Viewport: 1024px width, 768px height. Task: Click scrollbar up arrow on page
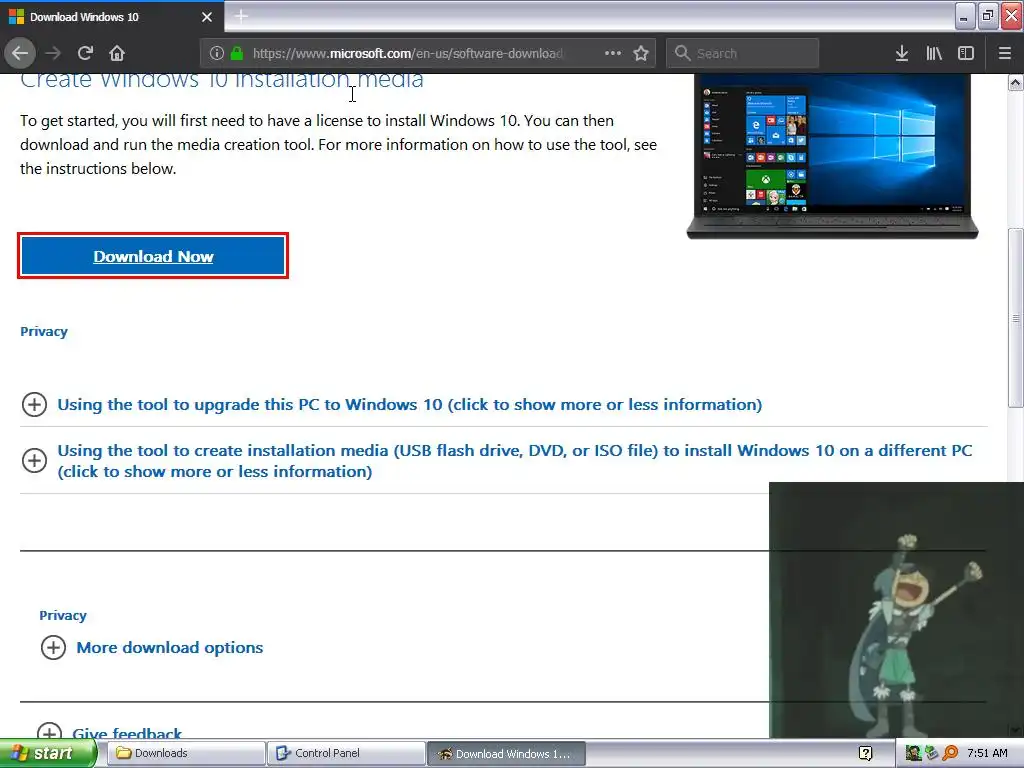pos(1016,82)
